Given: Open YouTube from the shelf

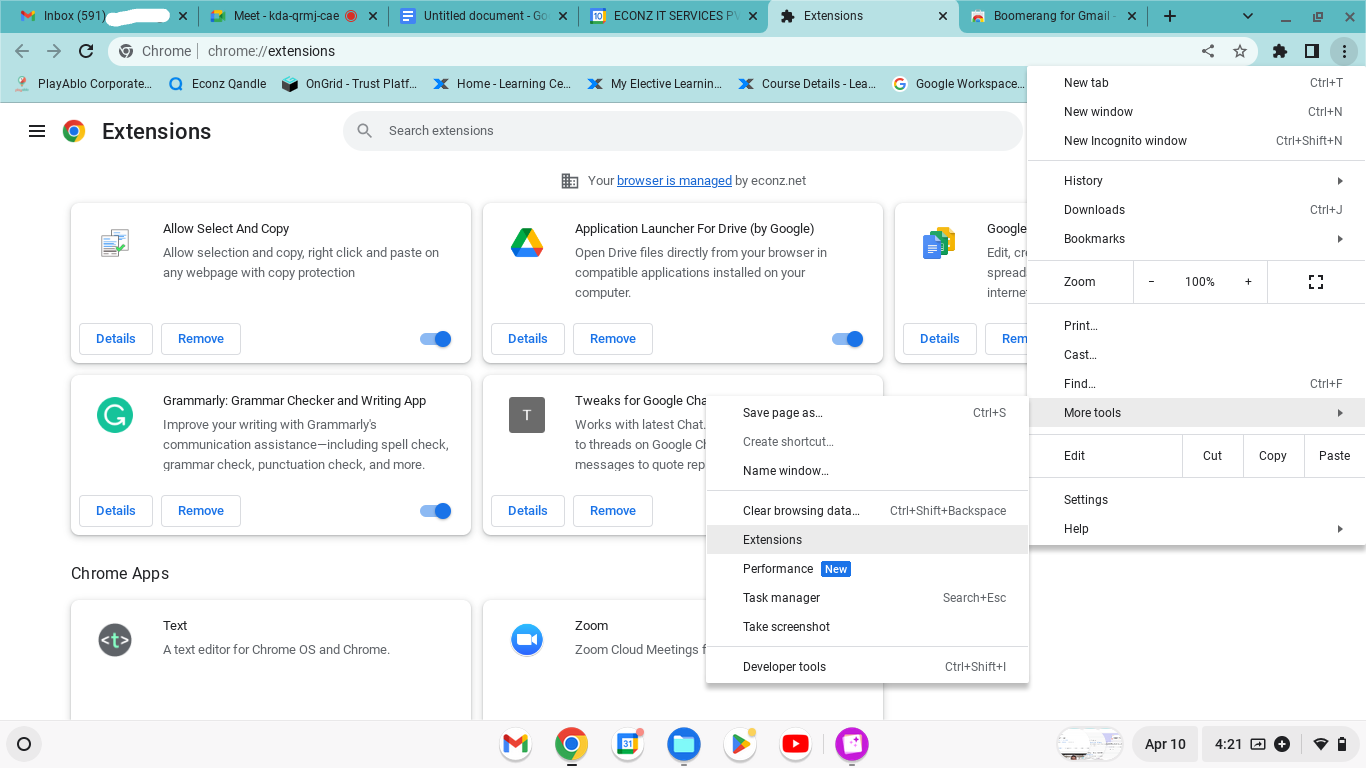Looking at the screenshot, I should pyautogui.click(x=796, y=744).
